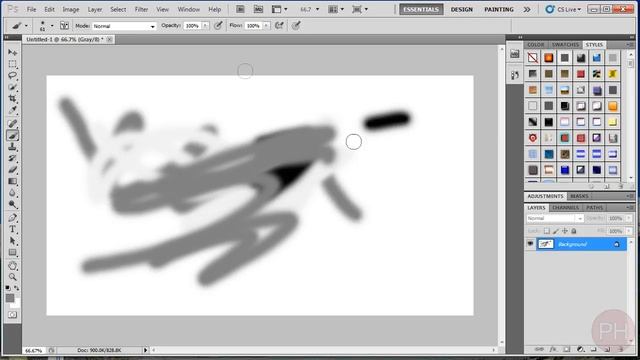
Task: Select the Spot Healing Brush tool
Action: (12, 124)
